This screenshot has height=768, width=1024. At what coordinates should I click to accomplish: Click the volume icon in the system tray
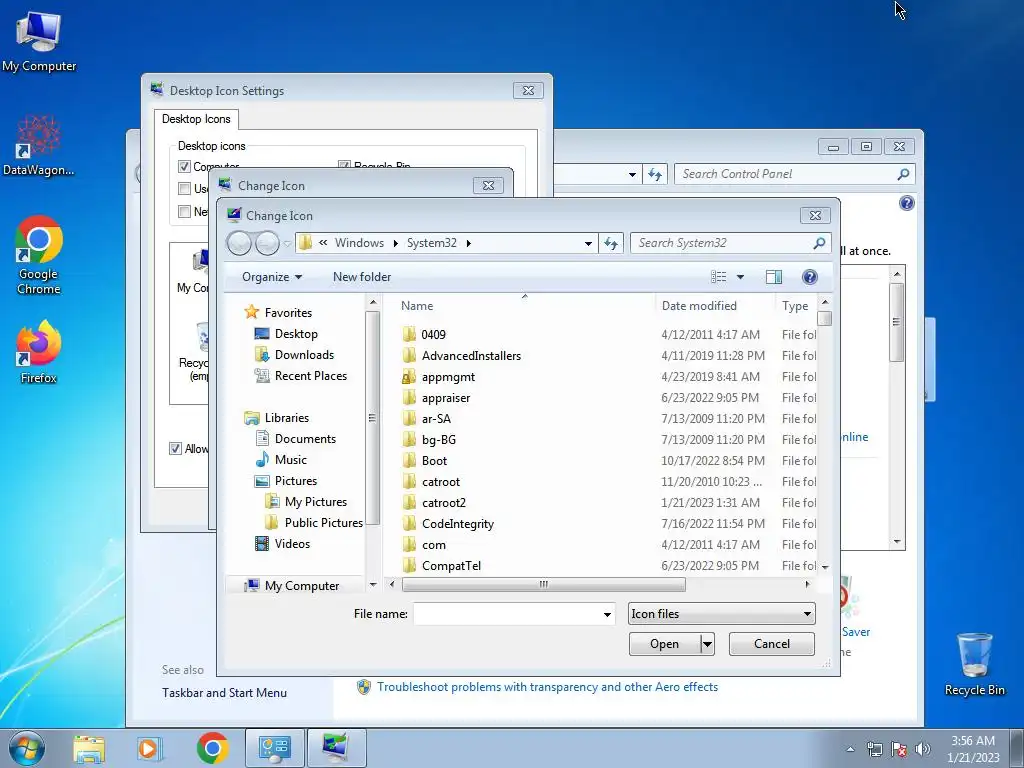point(923,749)
